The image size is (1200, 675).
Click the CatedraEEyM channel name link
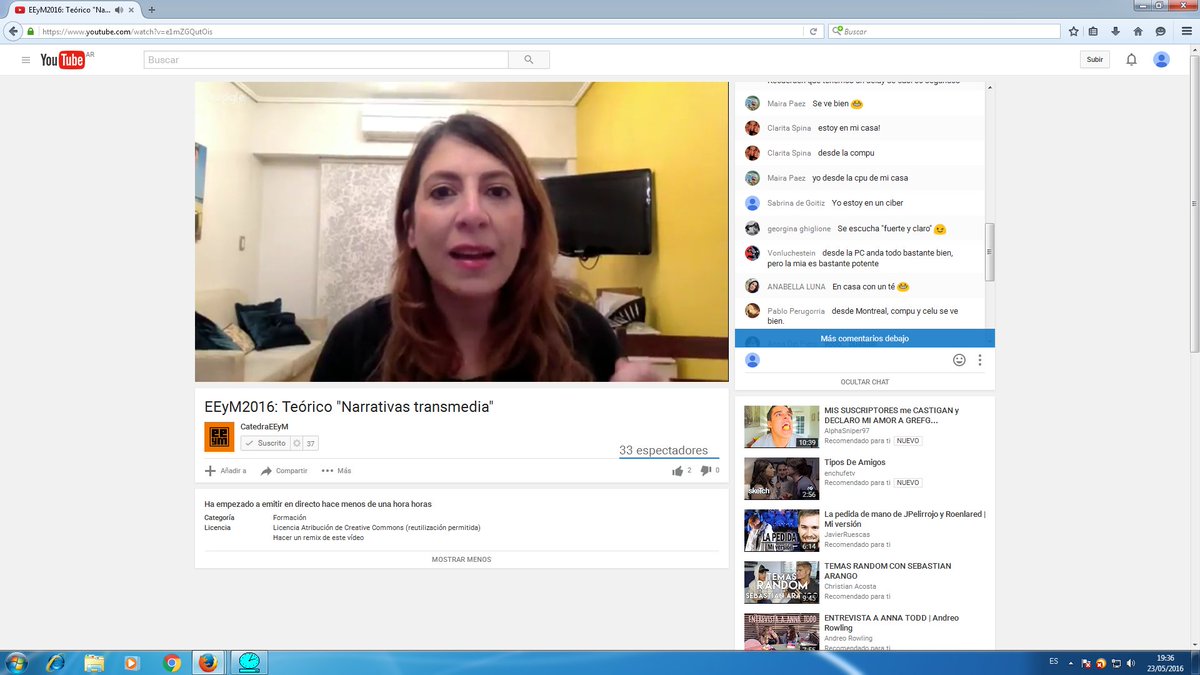click(x=264, y=427)
